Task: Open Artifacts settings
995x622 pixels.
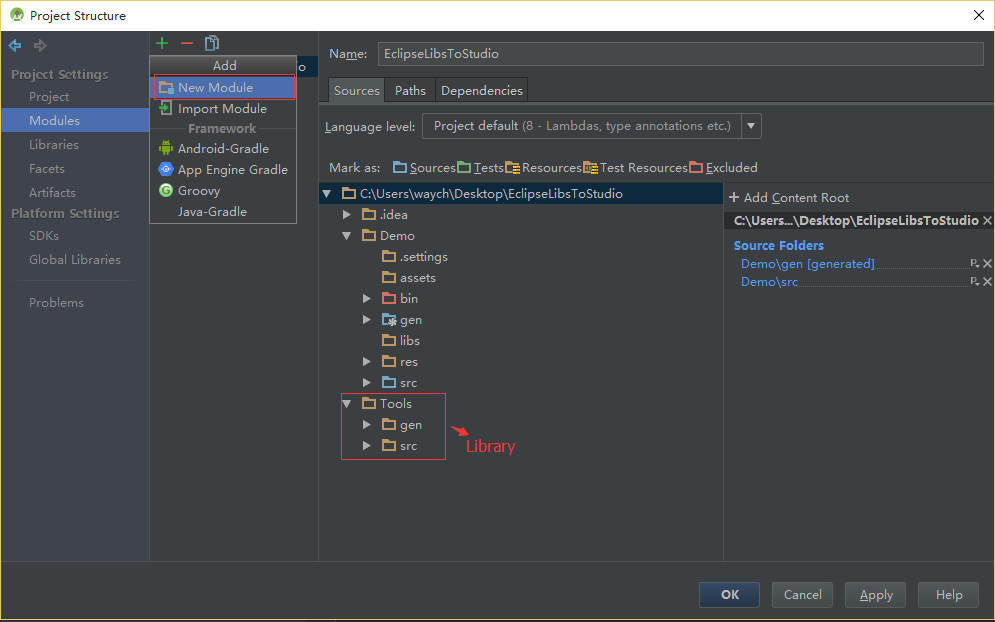Action: [x=52, y=193]
